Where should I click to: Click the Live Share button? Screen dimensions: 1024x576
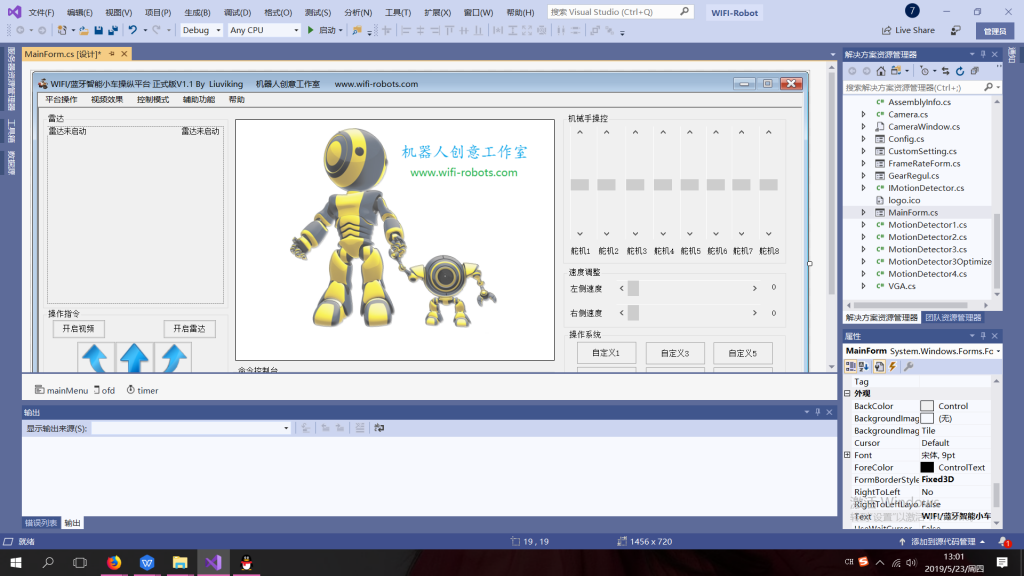pyautogui.click(x=908, y=30)
